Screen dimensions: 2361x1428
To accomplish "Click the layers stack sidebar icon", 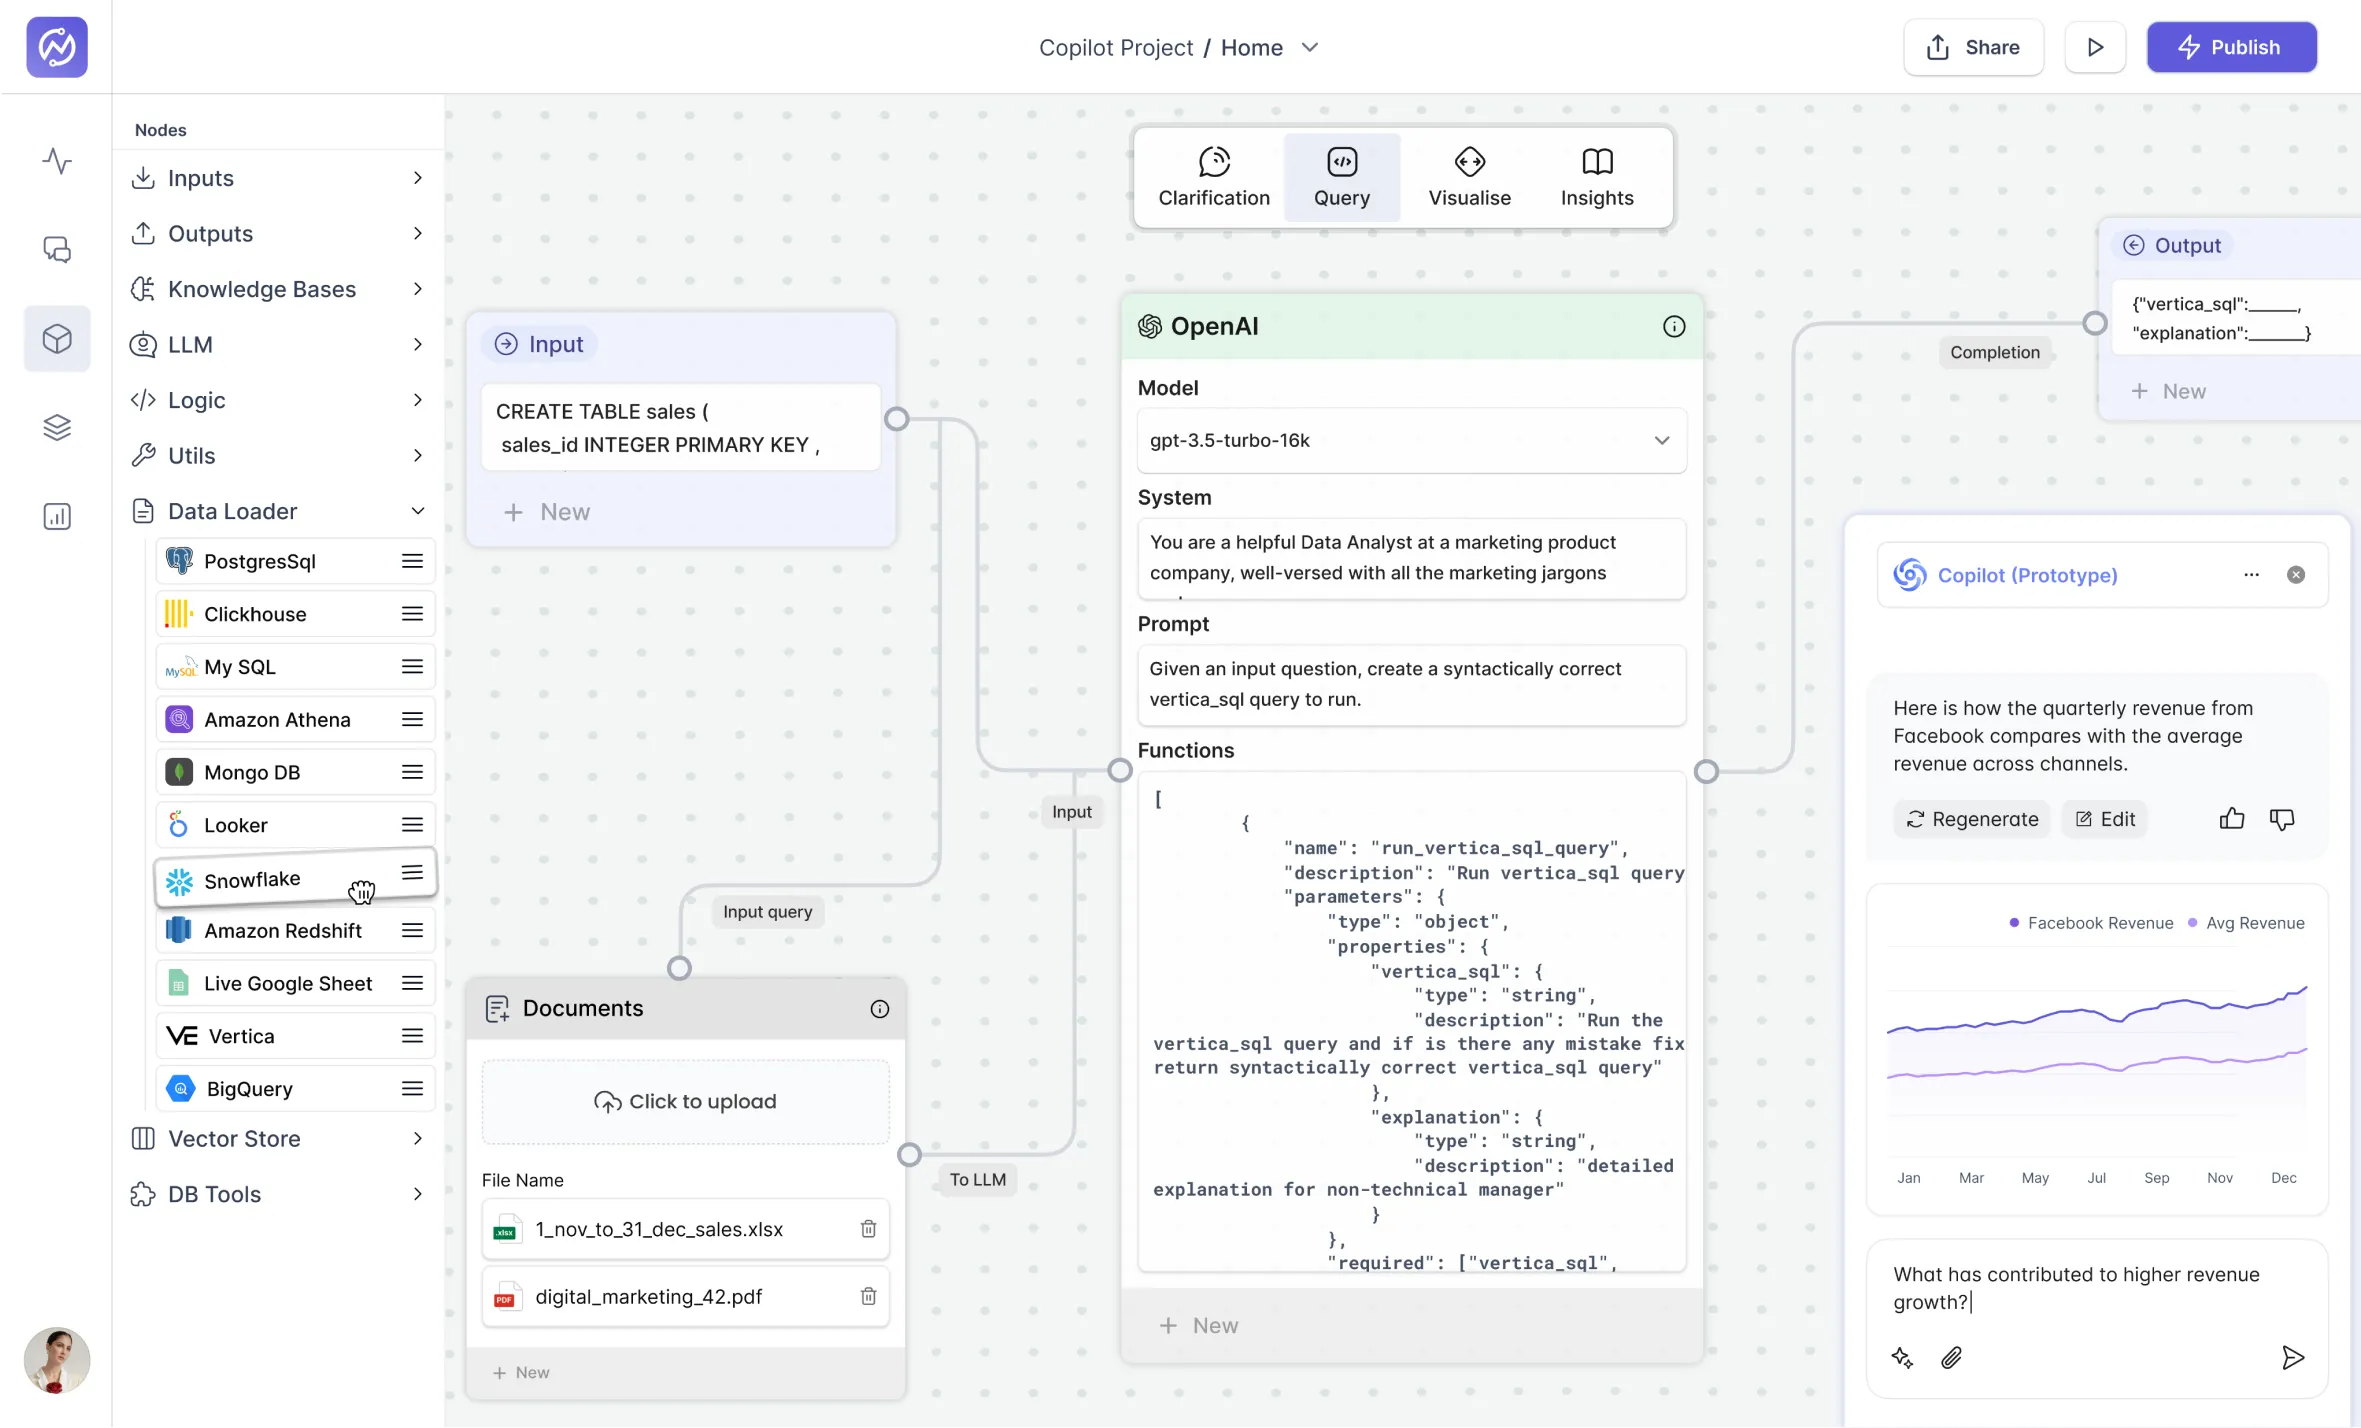I will (57, 427).
